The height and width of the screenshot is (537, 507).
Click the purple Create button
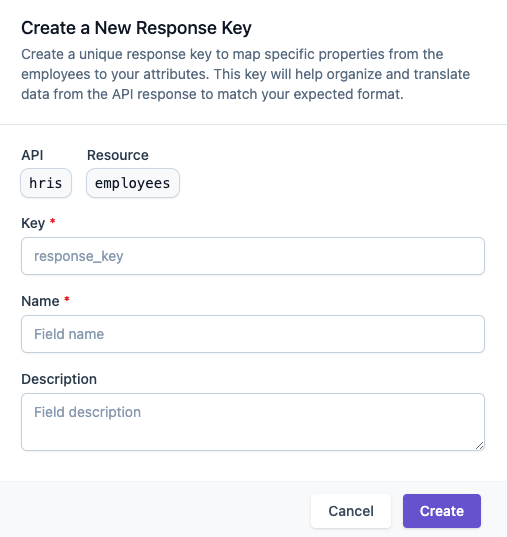[x=442, y=511]
